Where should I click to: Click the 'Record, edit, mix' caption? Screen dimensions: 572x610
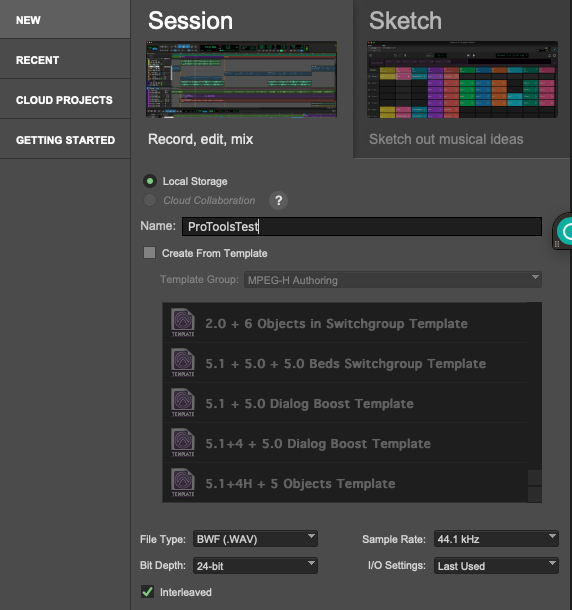pyautogui.click(x=200, y=139)
